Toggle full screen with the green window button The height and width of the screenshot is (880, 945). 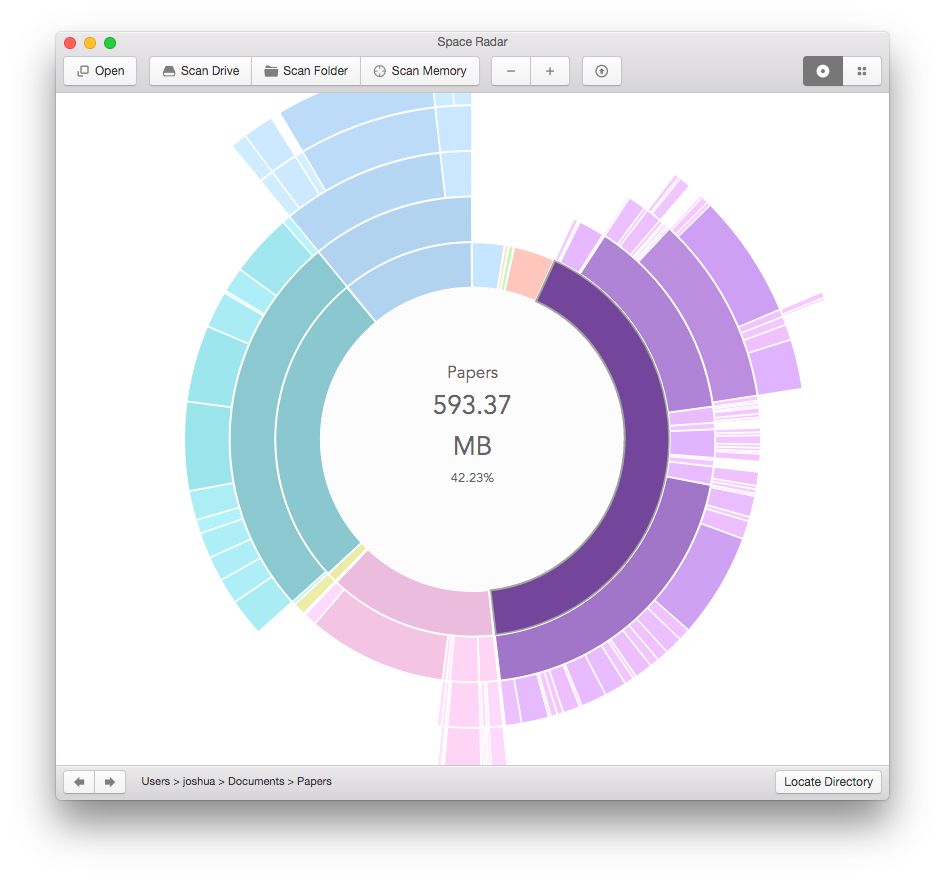point(111,43)
